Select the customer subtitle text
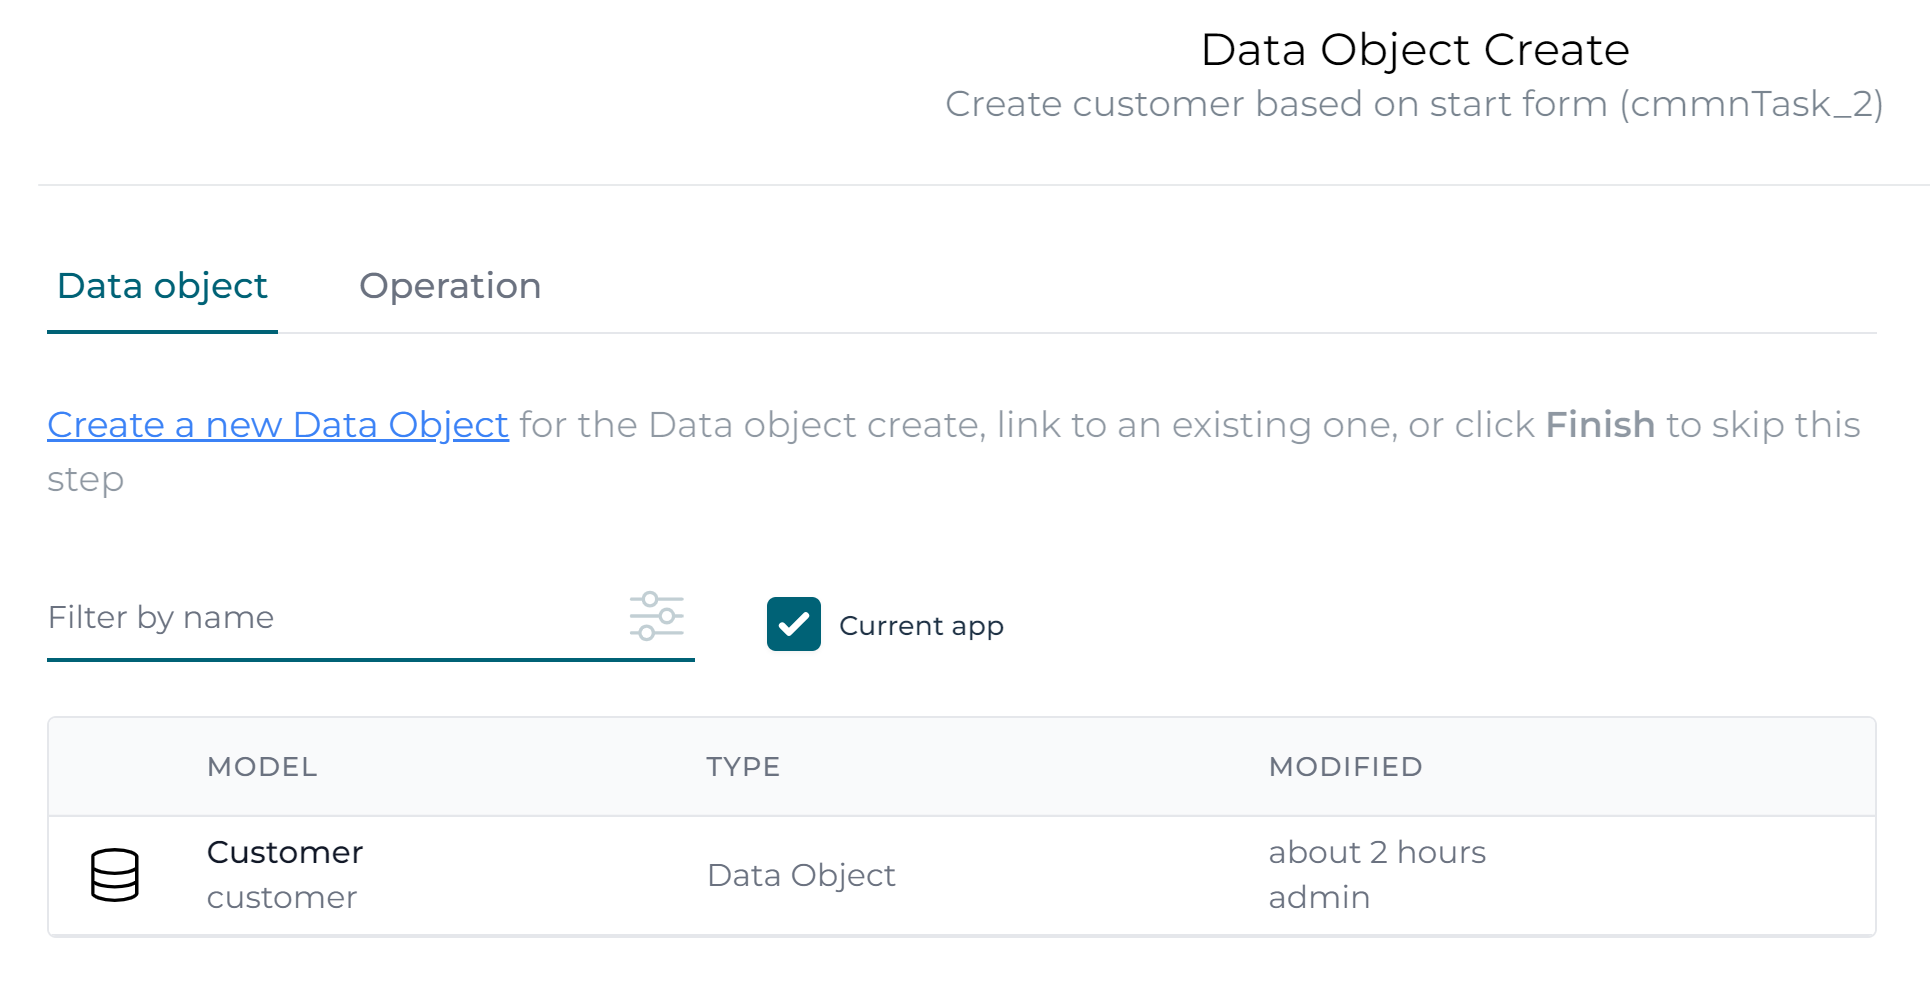 [281, 897]
